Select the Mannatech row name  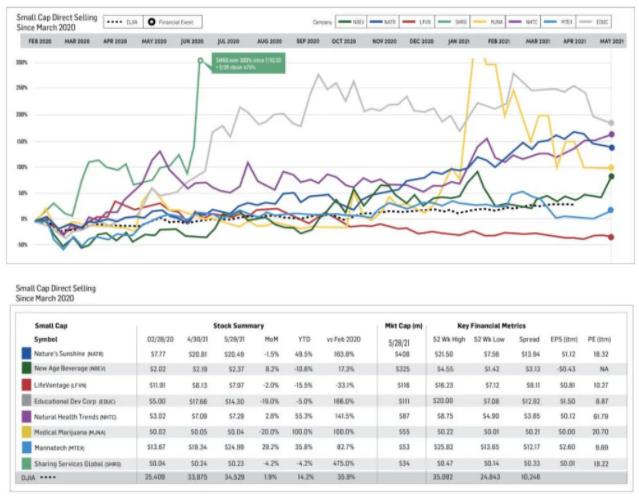59,448
